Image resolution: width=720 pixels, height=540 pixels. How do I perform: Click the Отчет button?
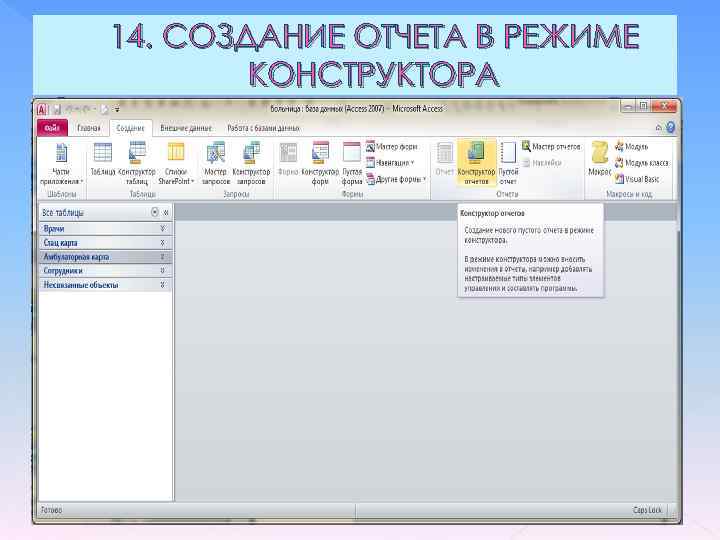point(444,159)
